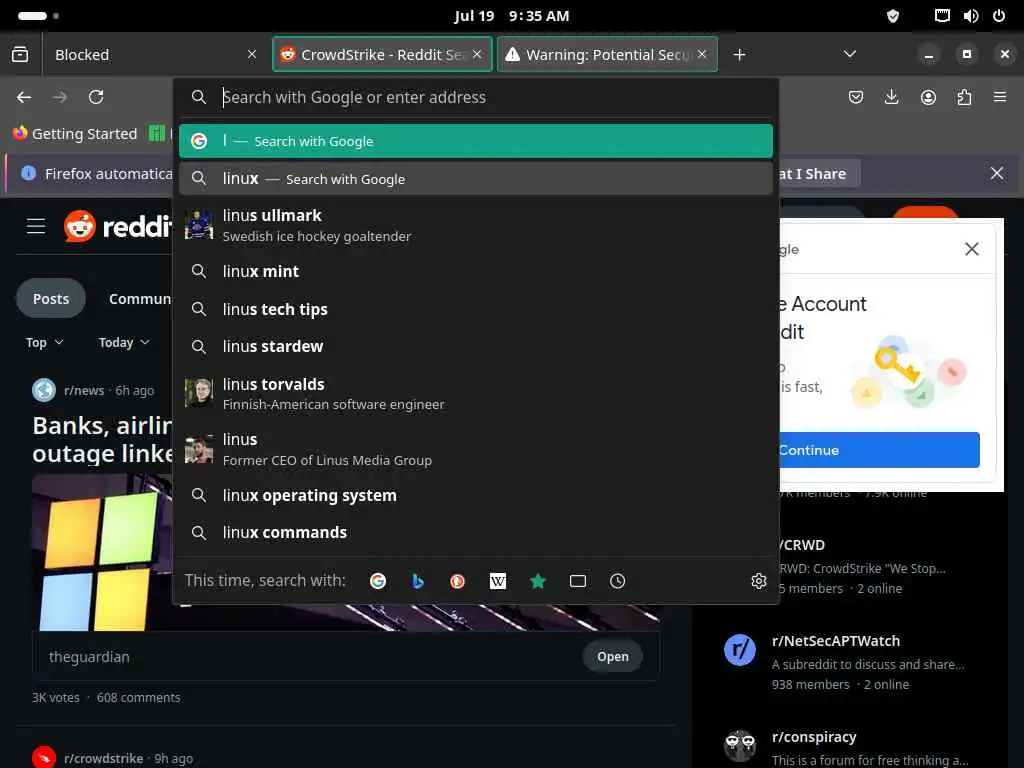The width and height of the screenshot is (1024, 768).
Task: Close the Warning Potential Security tab
Action: pos(702,54)
